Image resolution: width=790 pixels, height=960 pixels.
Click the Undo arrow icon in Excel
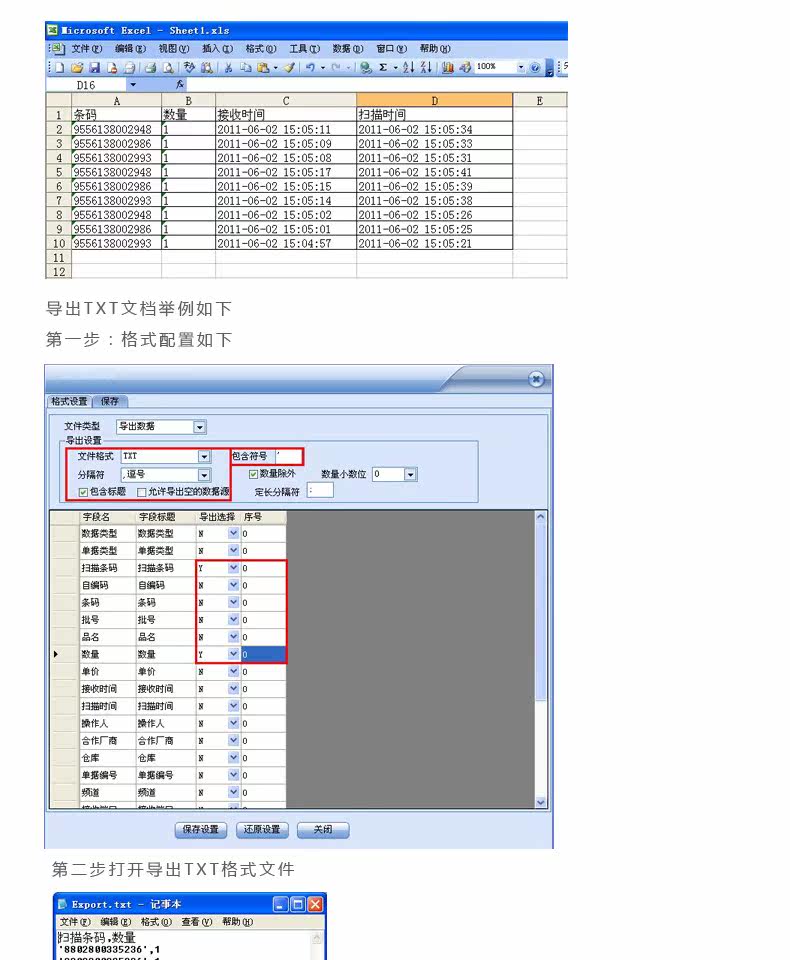(310, 67)
